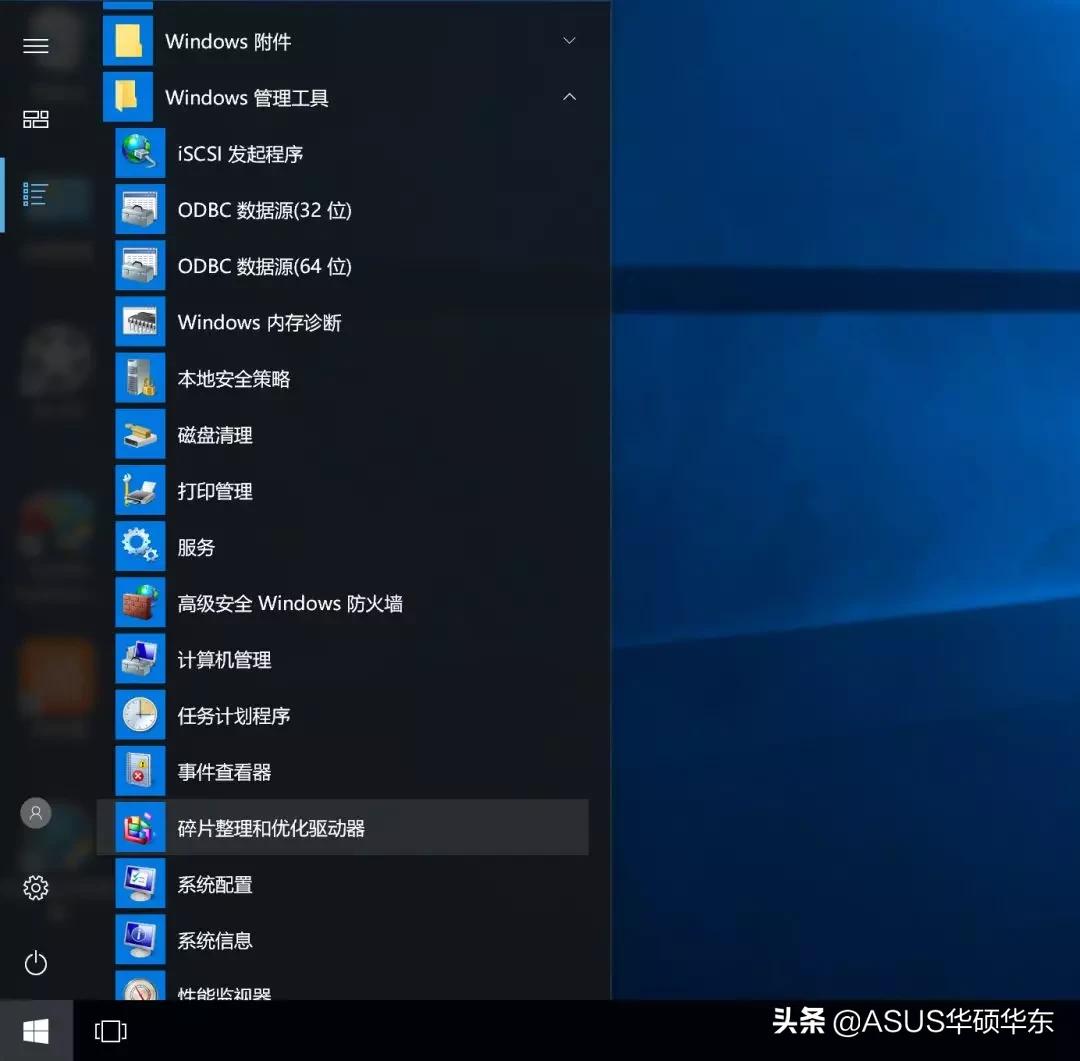Viewport: 1080px width, 1061px height.
Task: Open 打印管理
Action: [215, 490]
